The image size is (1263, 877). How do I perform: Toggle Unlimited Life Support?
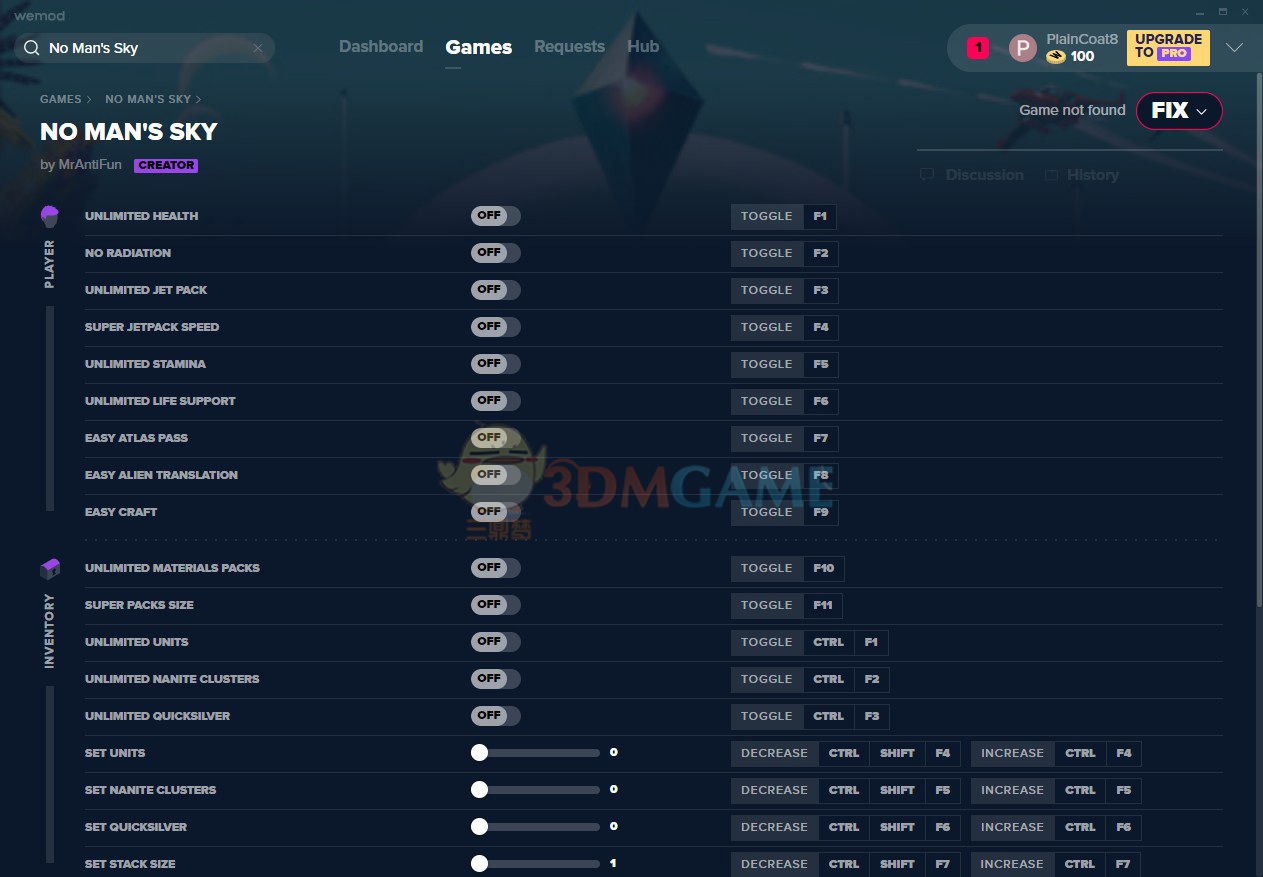point(496,401)
